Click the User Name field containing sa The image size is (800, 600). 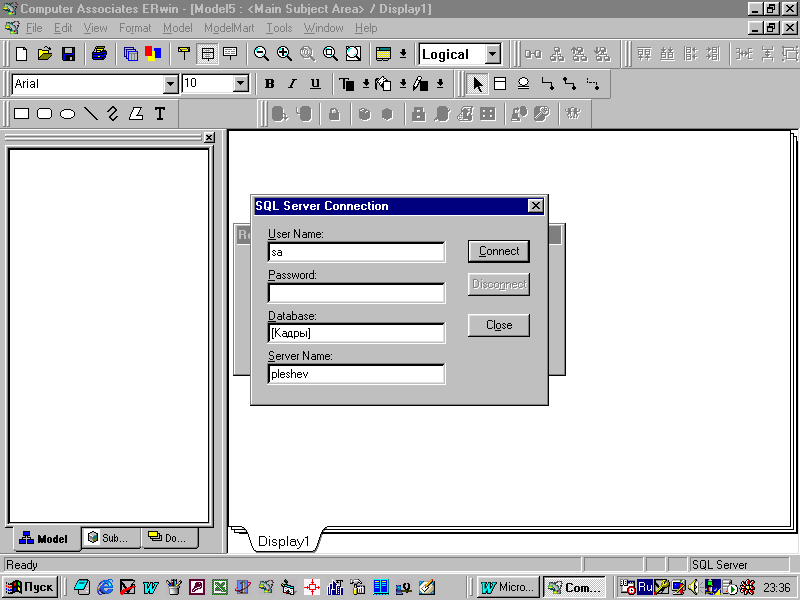click(x=356, y=252)
